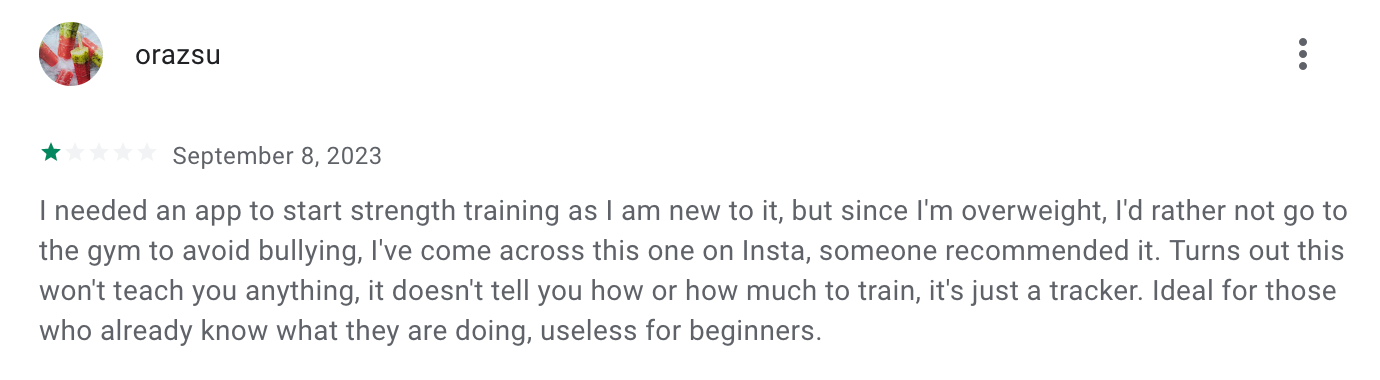The image size is (1380, 380).
Task: Click the username orazsu
Action: coord(178,55)
